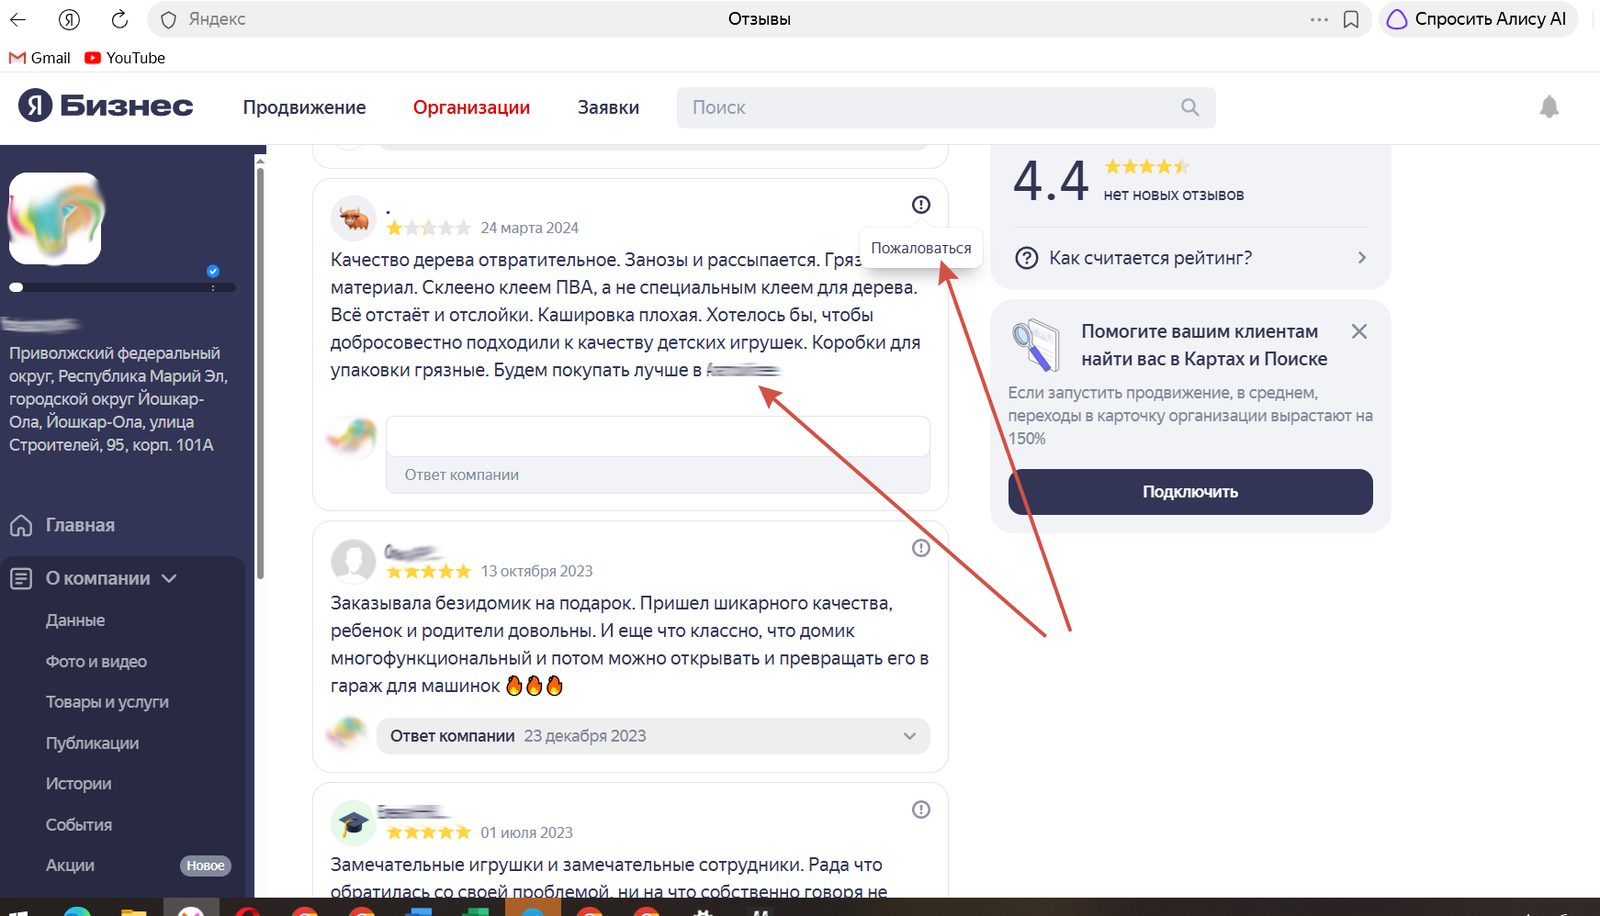The height and width of the screenshot is (916, 1600).
Task: Click the Новое badge next to Акции
Action: pyautogui.click(x=205, y=866)
